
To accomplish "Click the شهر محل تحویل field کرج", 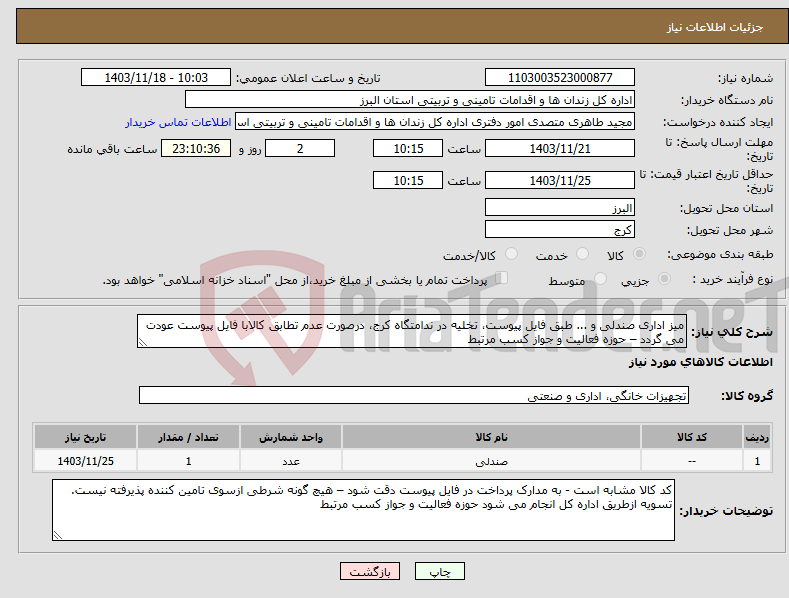I will tap(560, 230).
